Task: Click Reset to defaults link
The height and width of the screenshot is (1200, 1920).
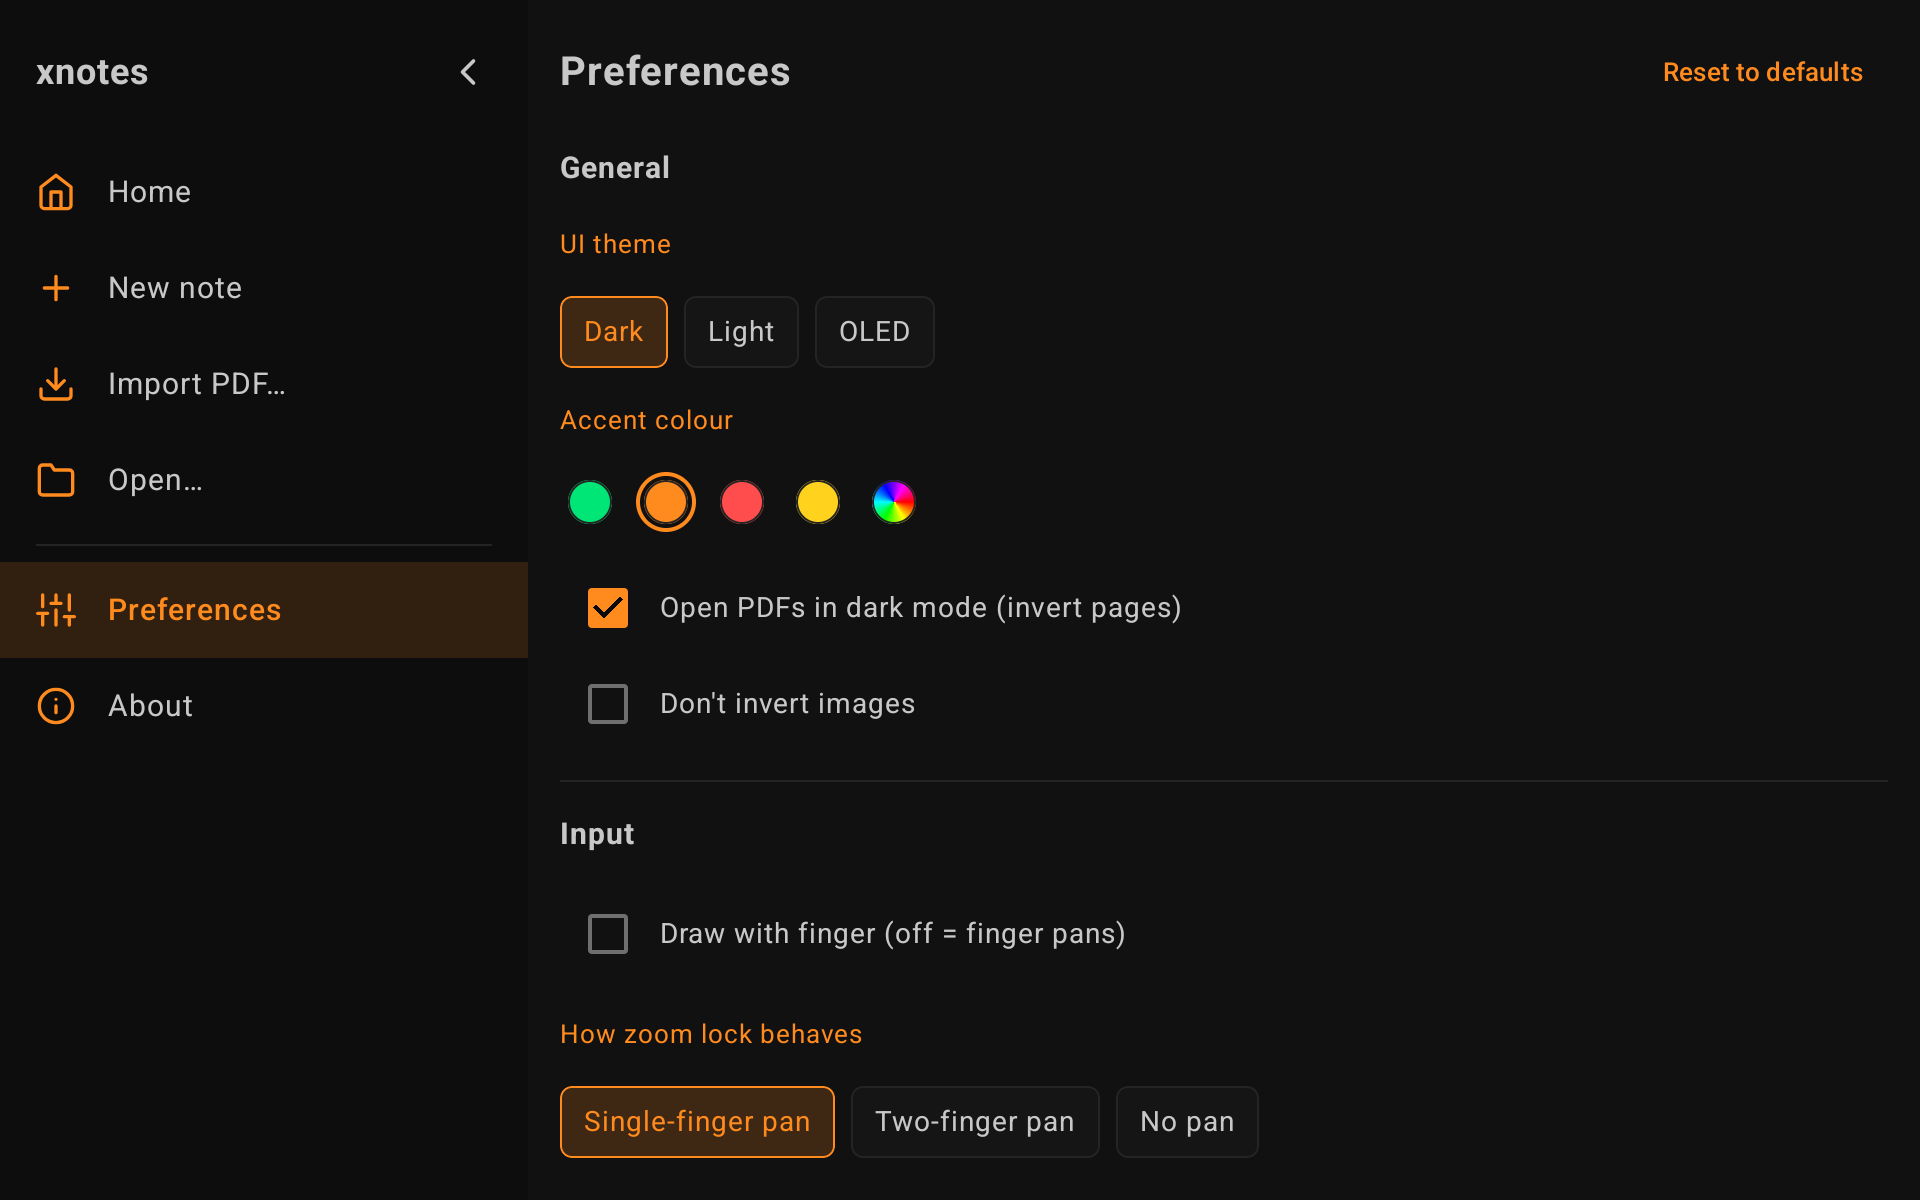Action: 1762,72
